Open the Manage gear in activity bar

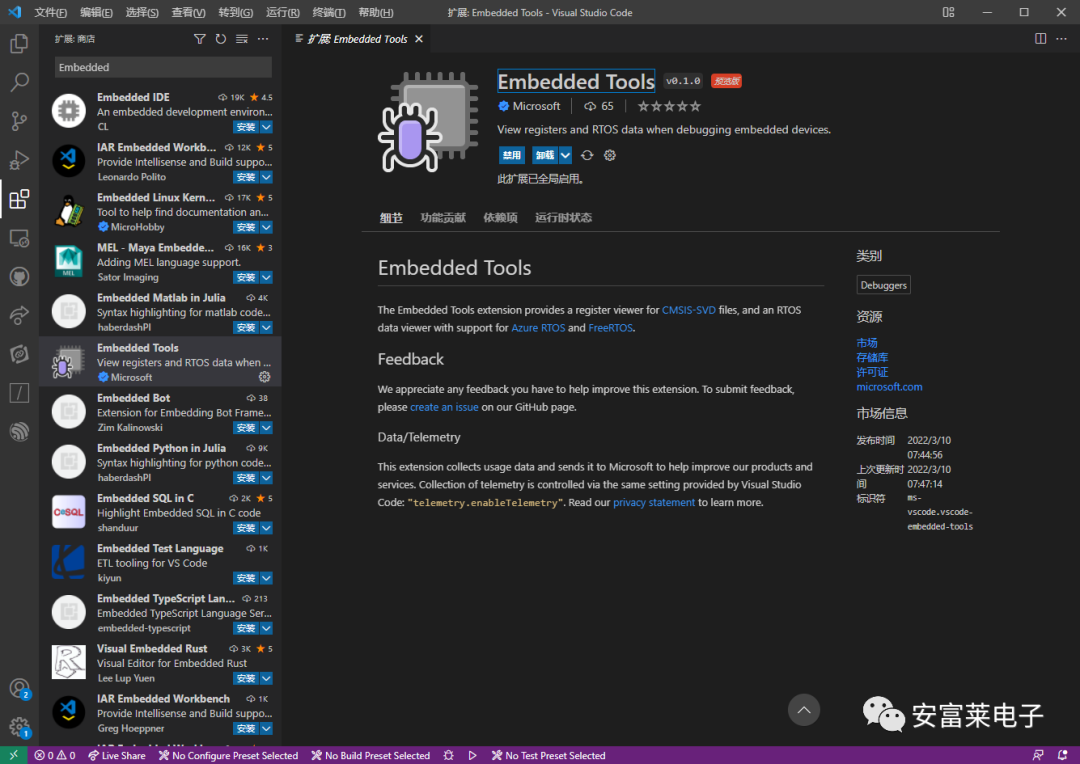click(x=19, y=727)
